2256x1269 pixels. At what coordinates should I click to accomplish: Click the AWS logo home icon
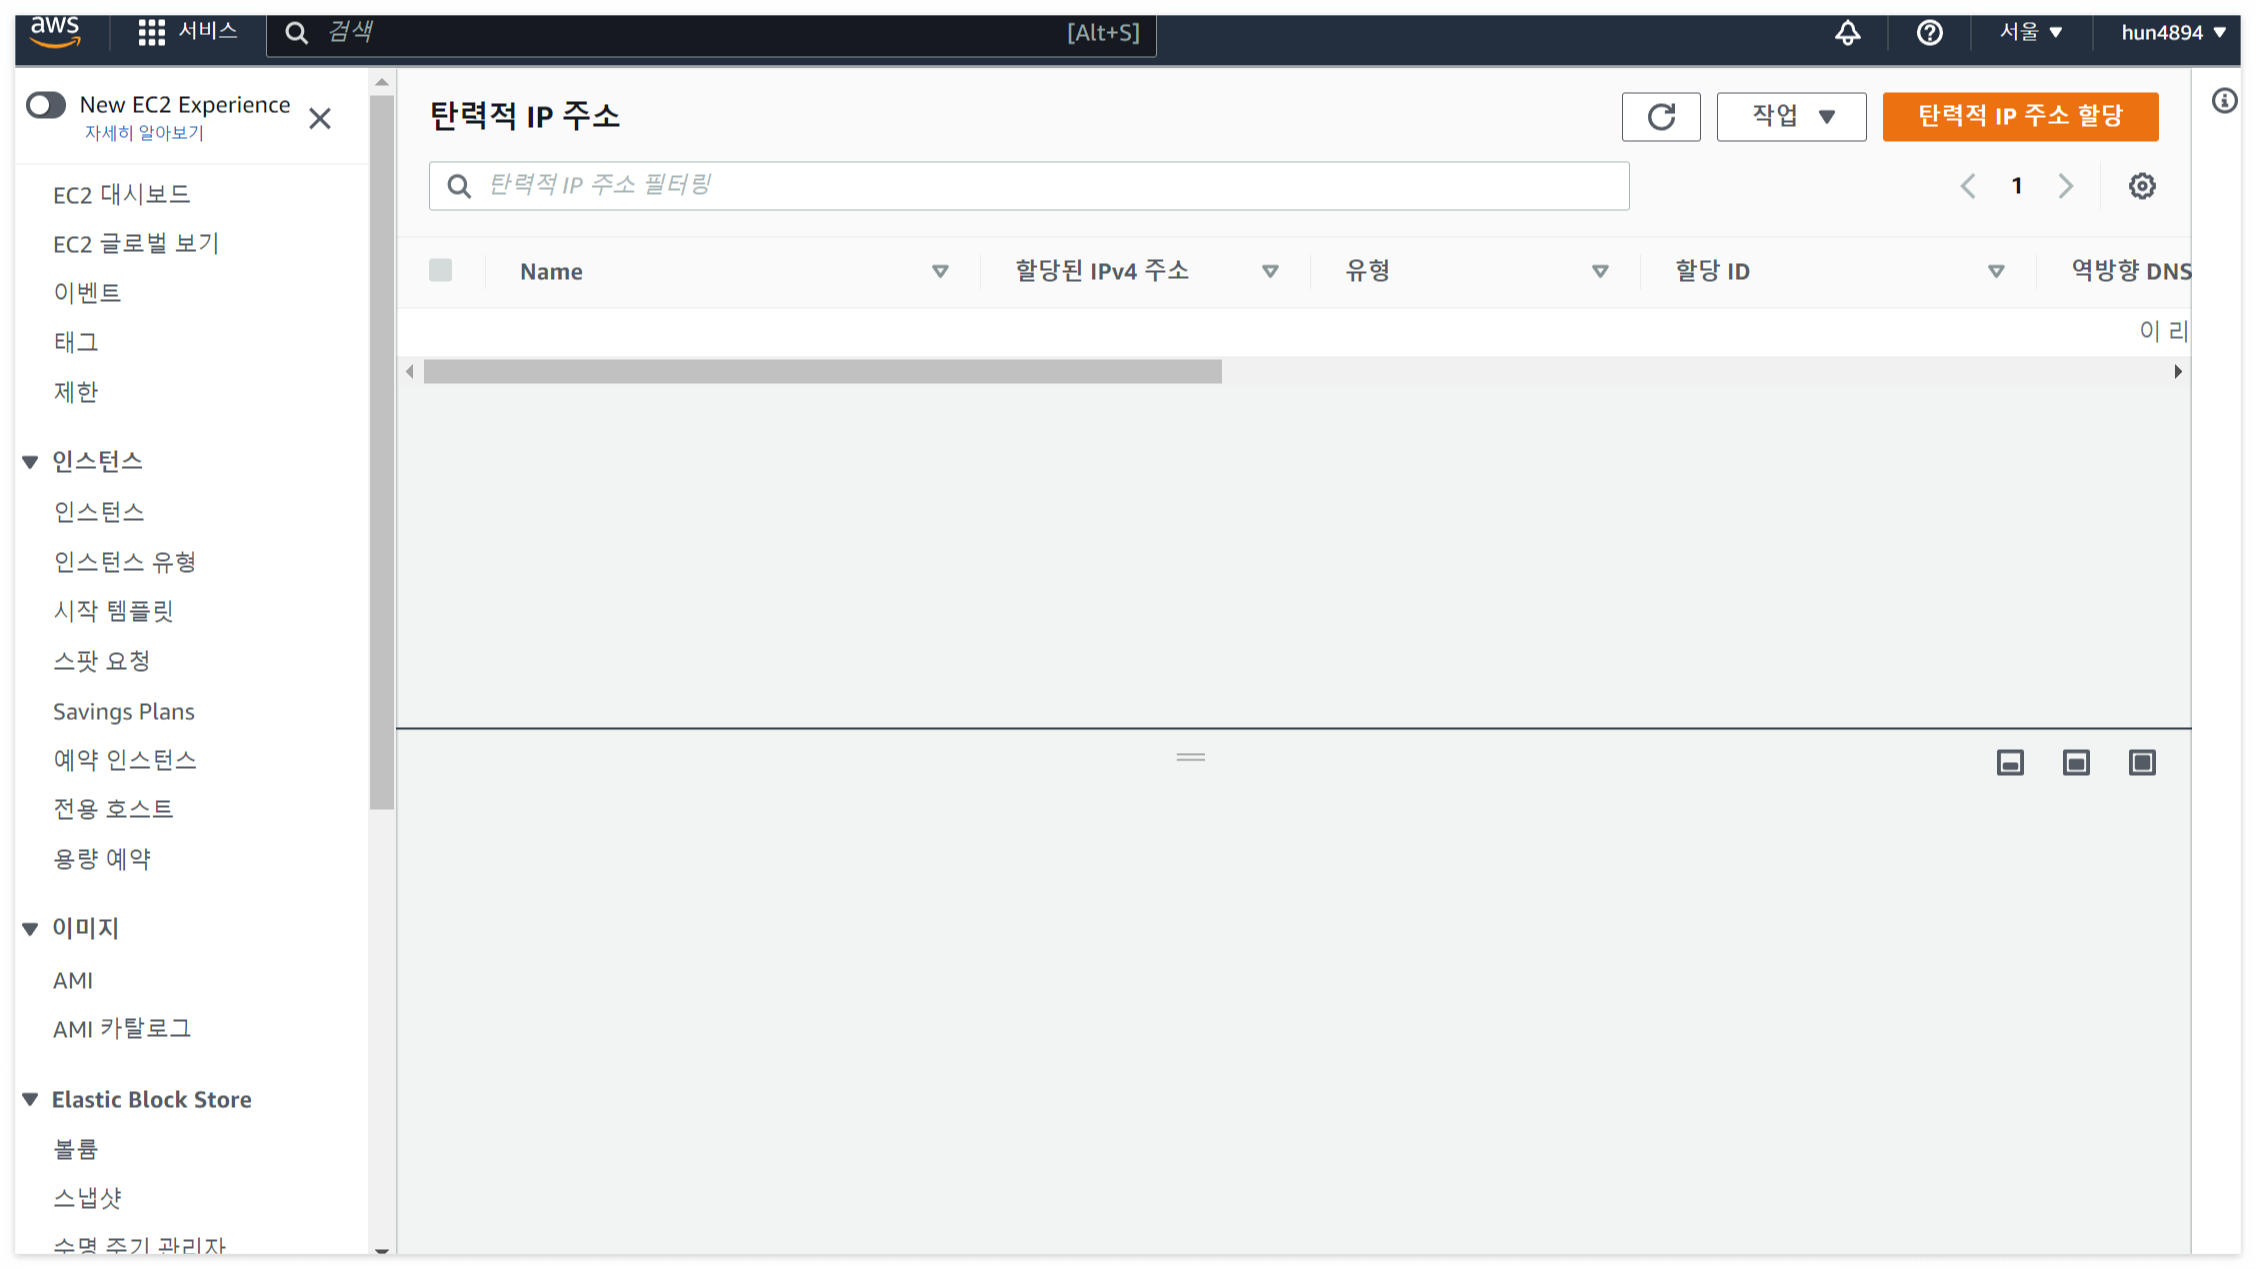[55, 32]
